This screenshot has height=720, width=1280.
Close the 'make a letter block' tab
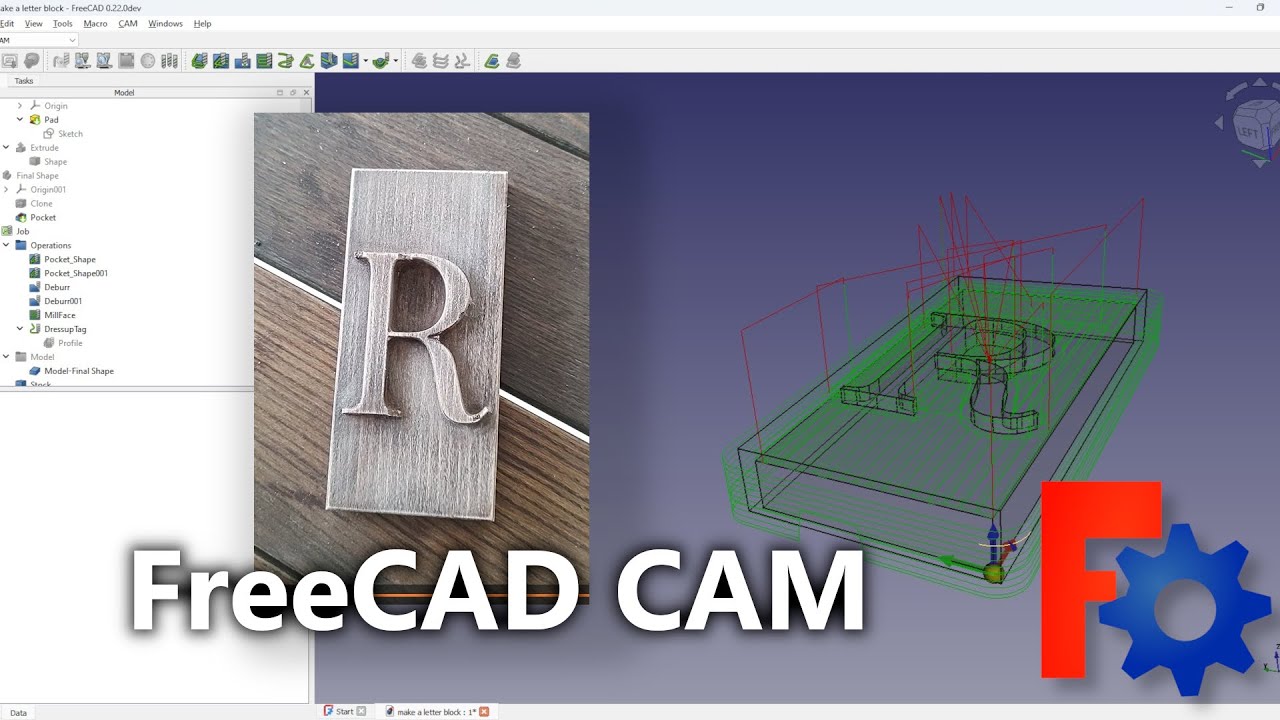click(484, 712)
